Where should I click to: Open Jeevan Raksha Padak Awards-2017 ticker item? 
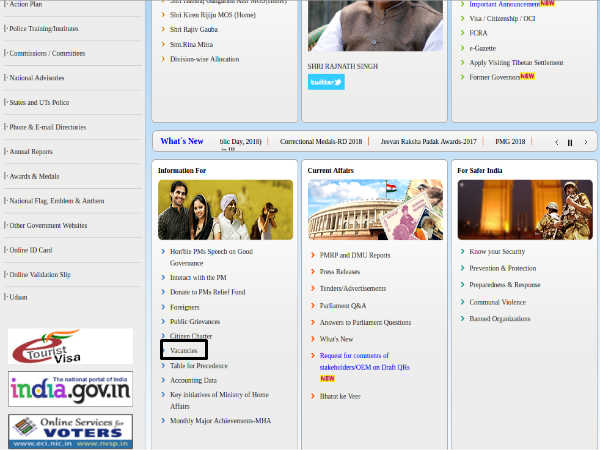428,142
